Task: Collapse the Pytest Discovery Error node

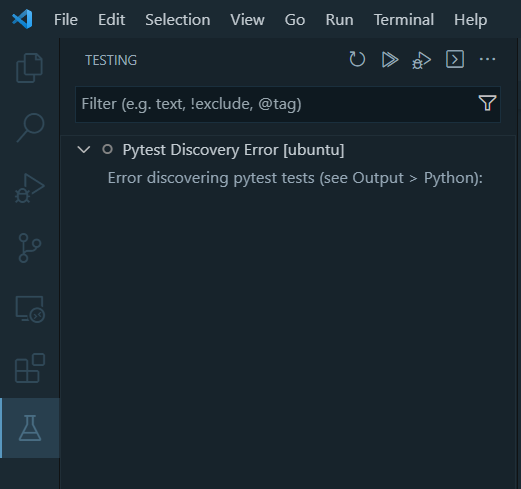Action: 84,149
